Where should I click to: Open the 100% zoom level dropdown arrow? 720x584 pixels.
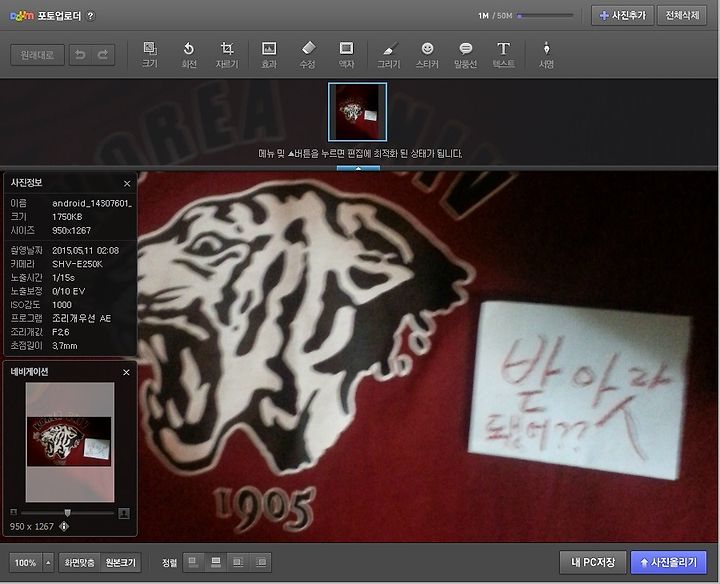point(48,562)
